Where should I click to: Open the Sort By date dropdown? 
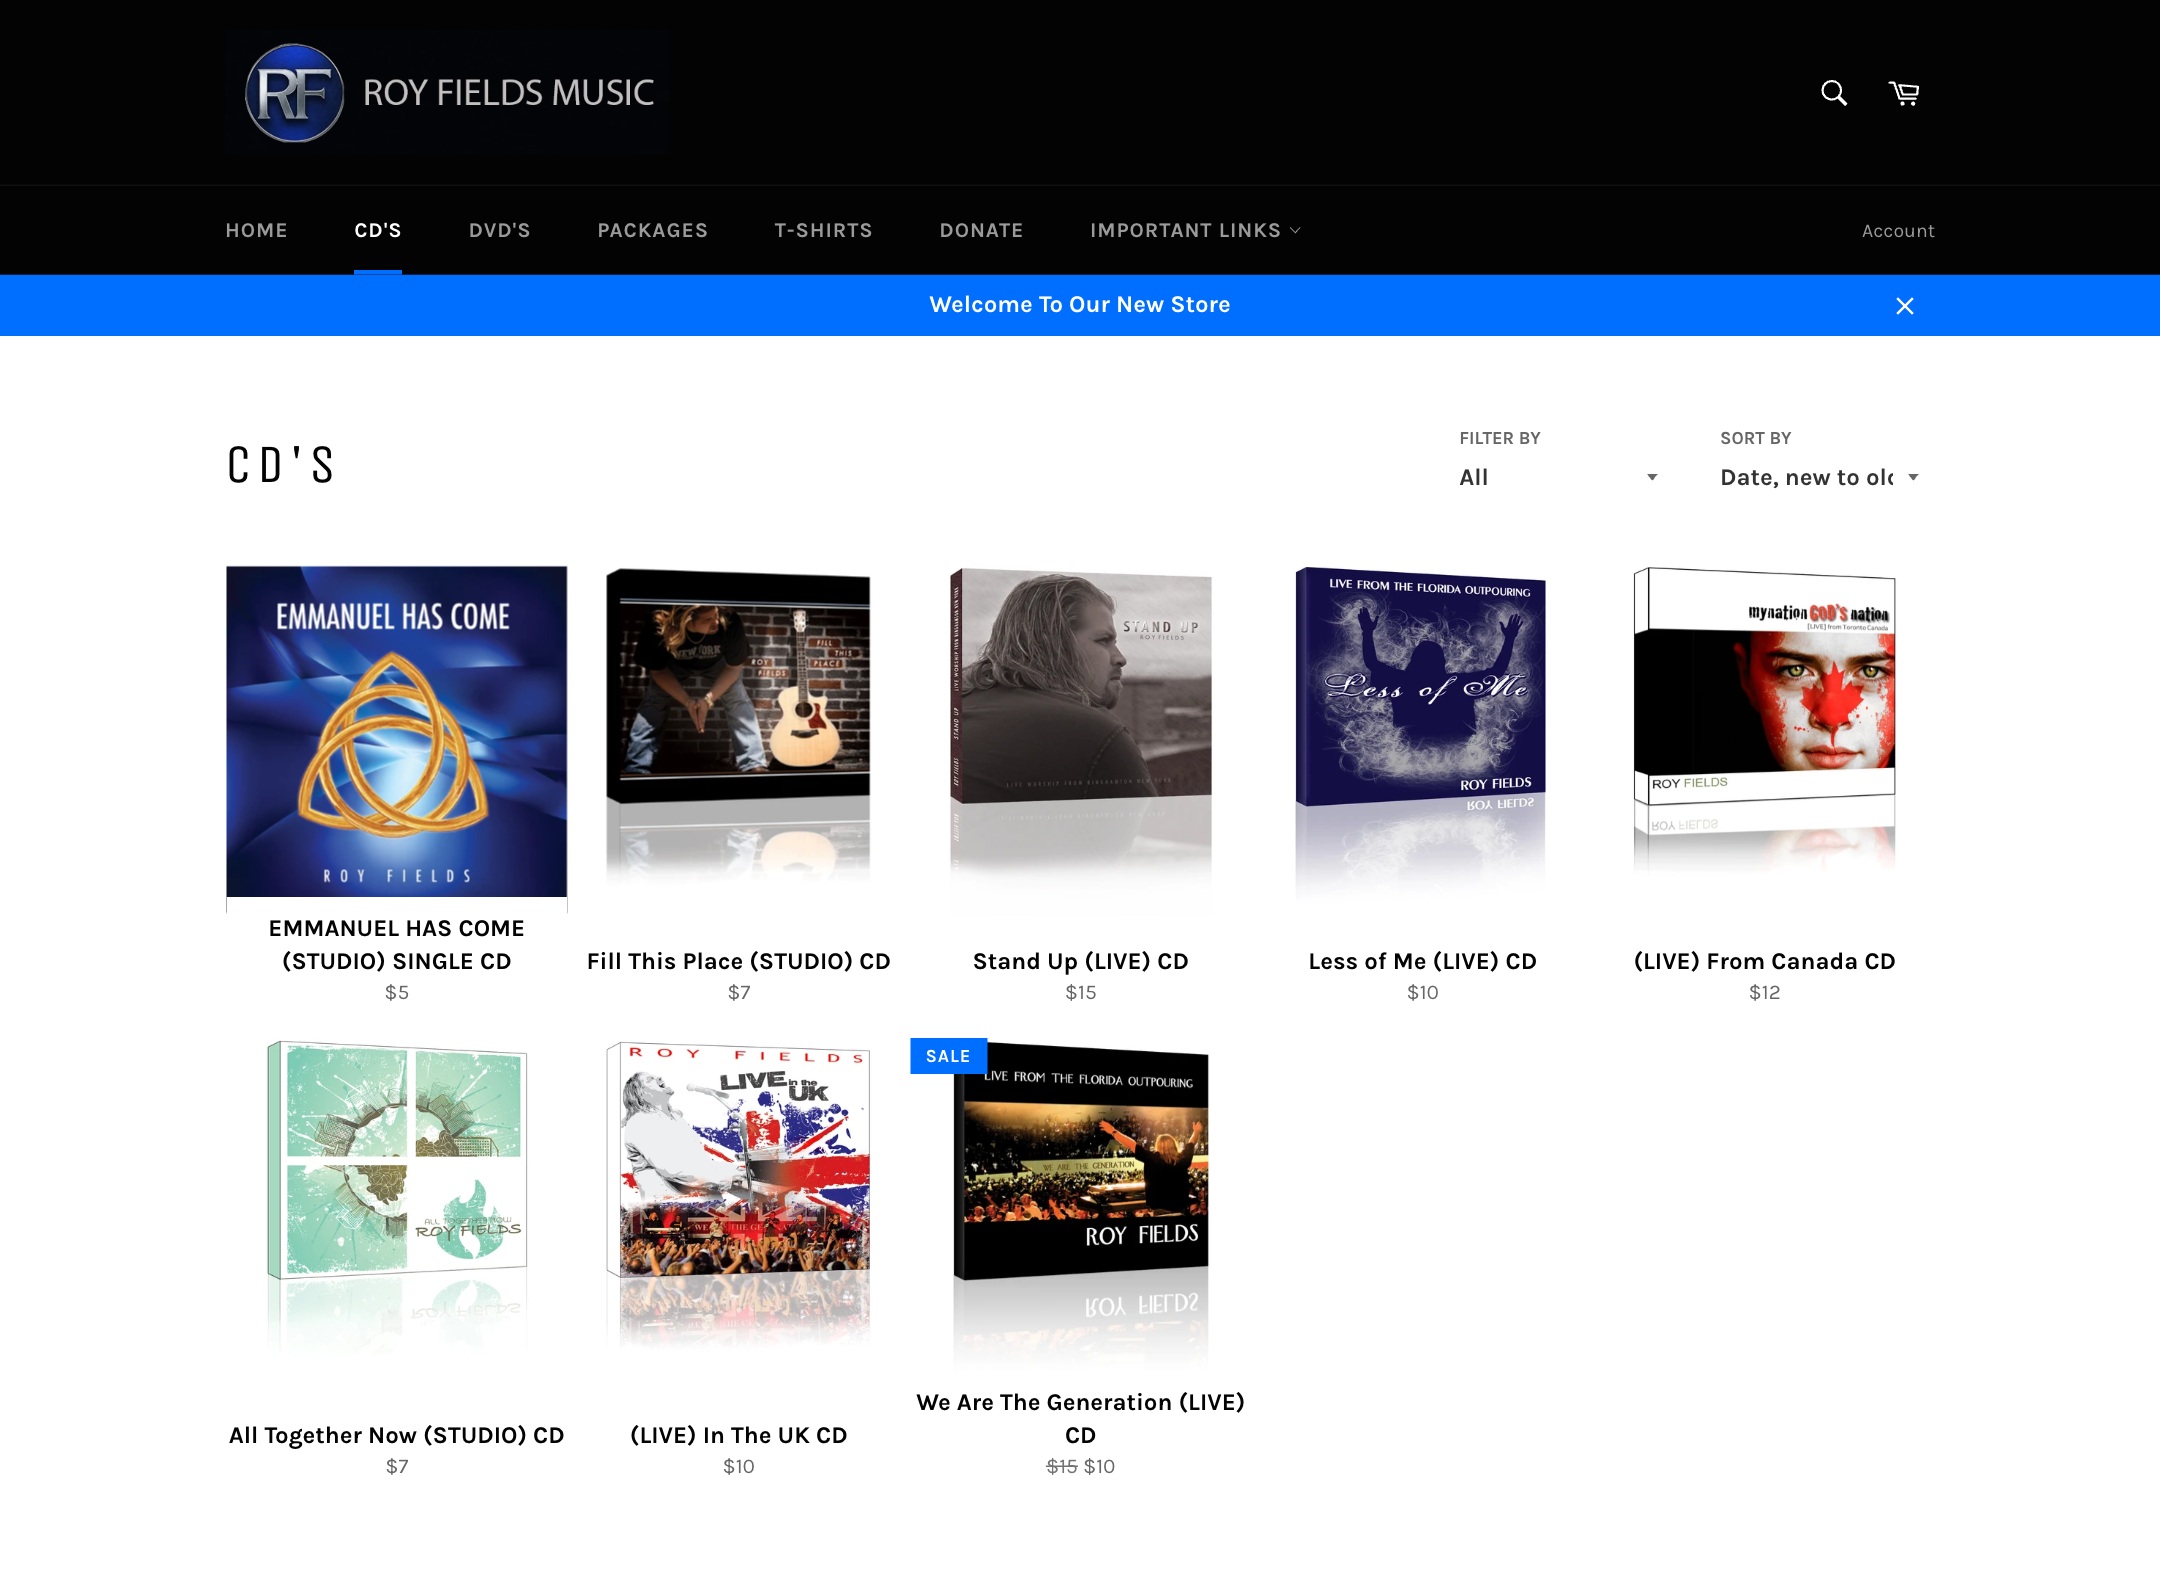1820,477
